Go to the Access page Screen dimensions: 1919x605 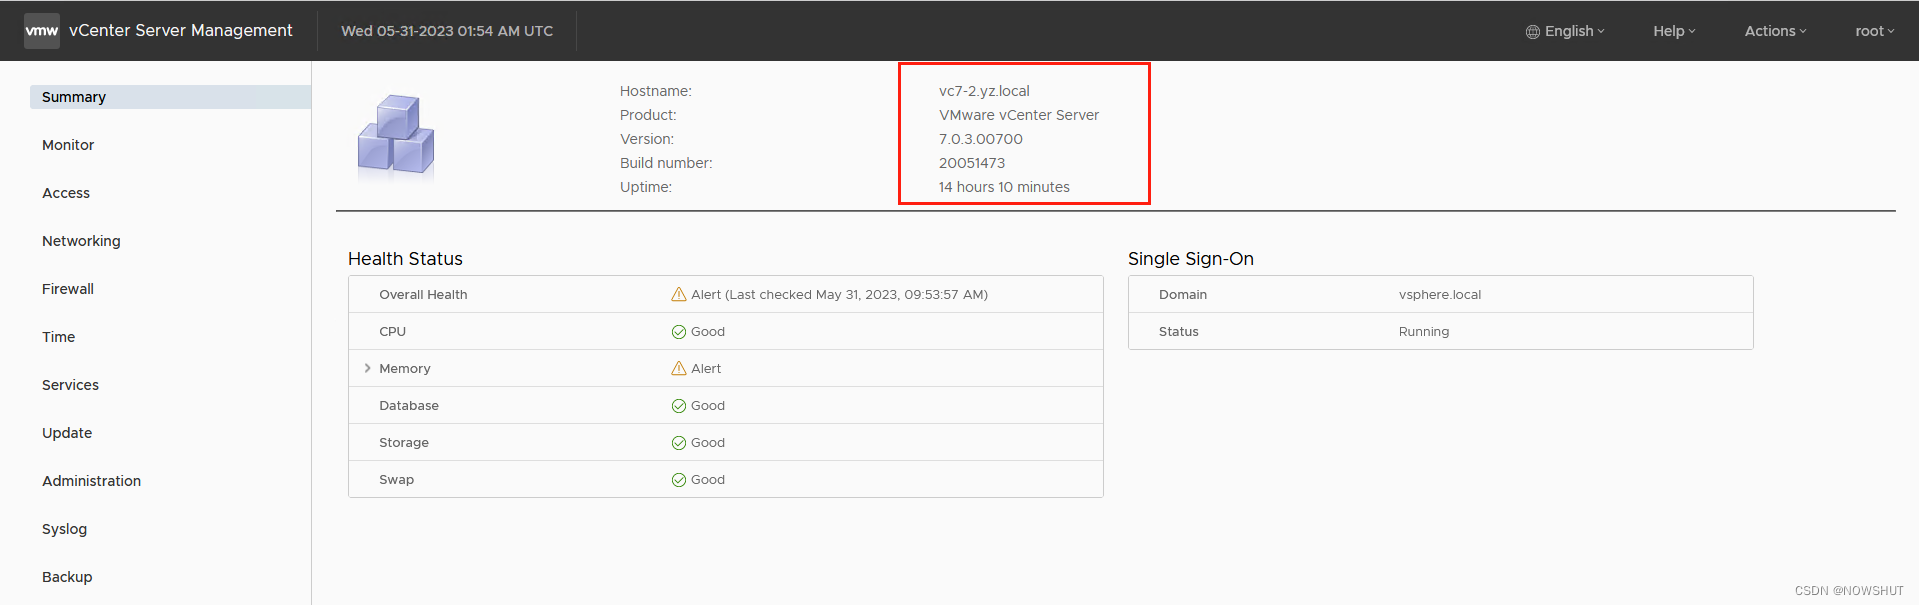(x=66, y=193)
